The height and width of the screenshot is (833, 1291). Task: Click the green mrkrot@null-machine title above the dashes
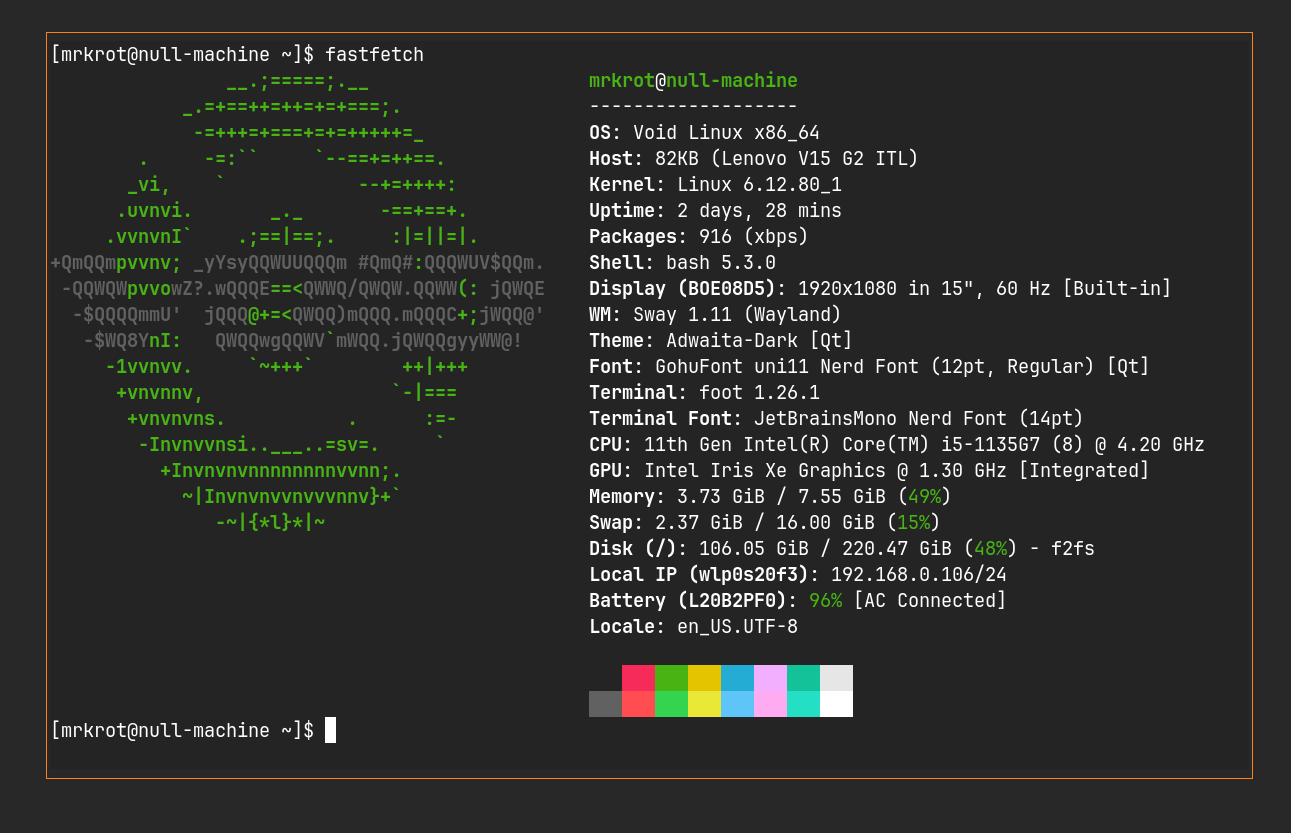tap(693, 81)
